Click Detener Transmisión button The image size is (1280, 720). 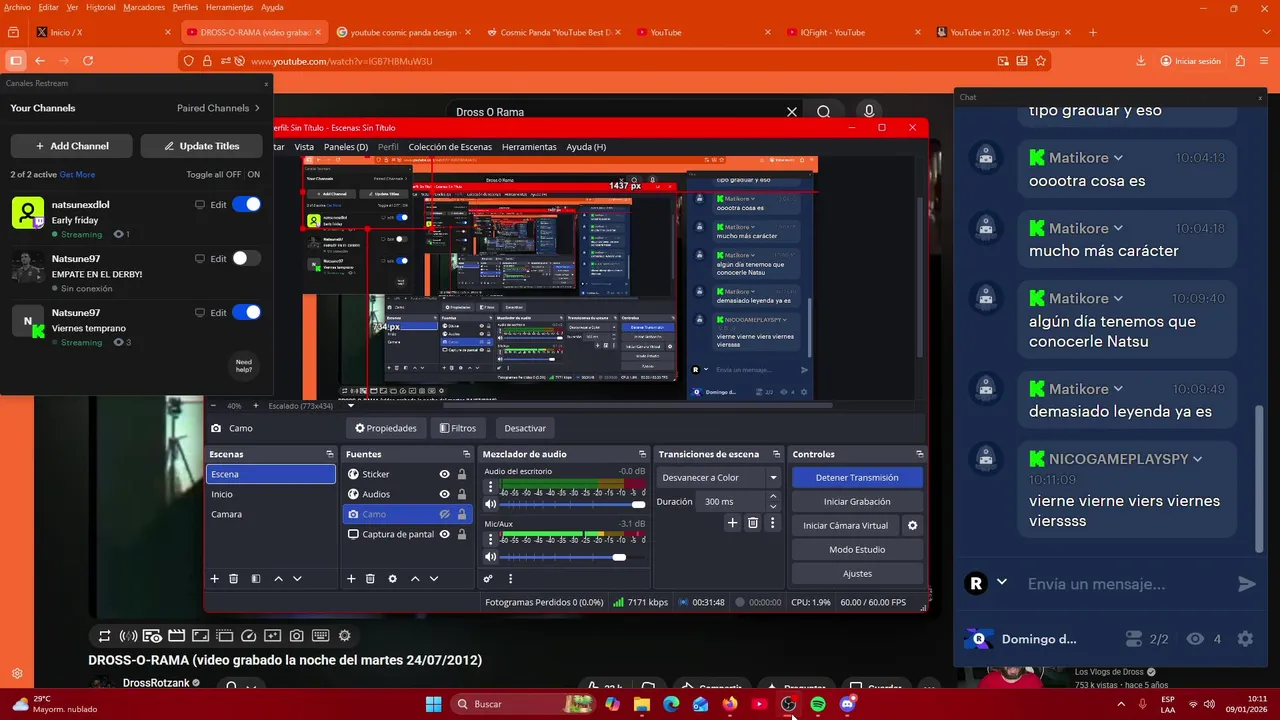click(x=857, y=478)
